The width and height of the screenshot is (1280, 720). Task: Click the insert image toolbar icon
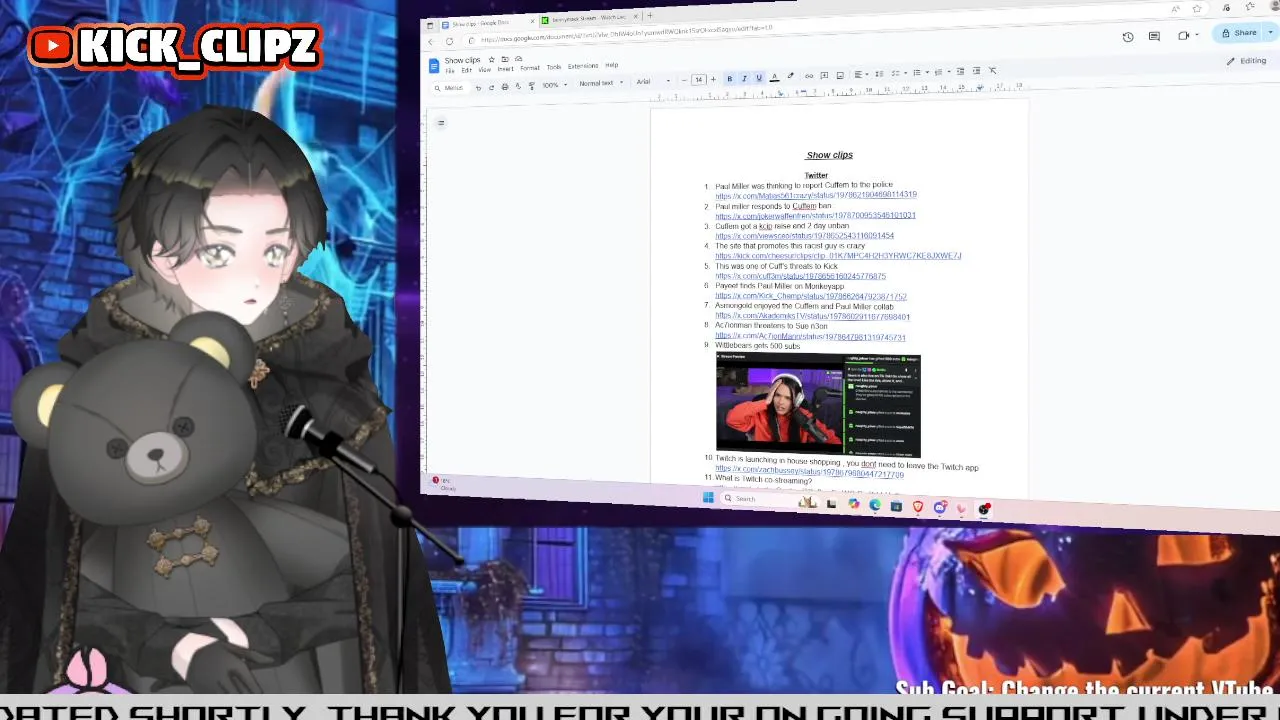840,75
